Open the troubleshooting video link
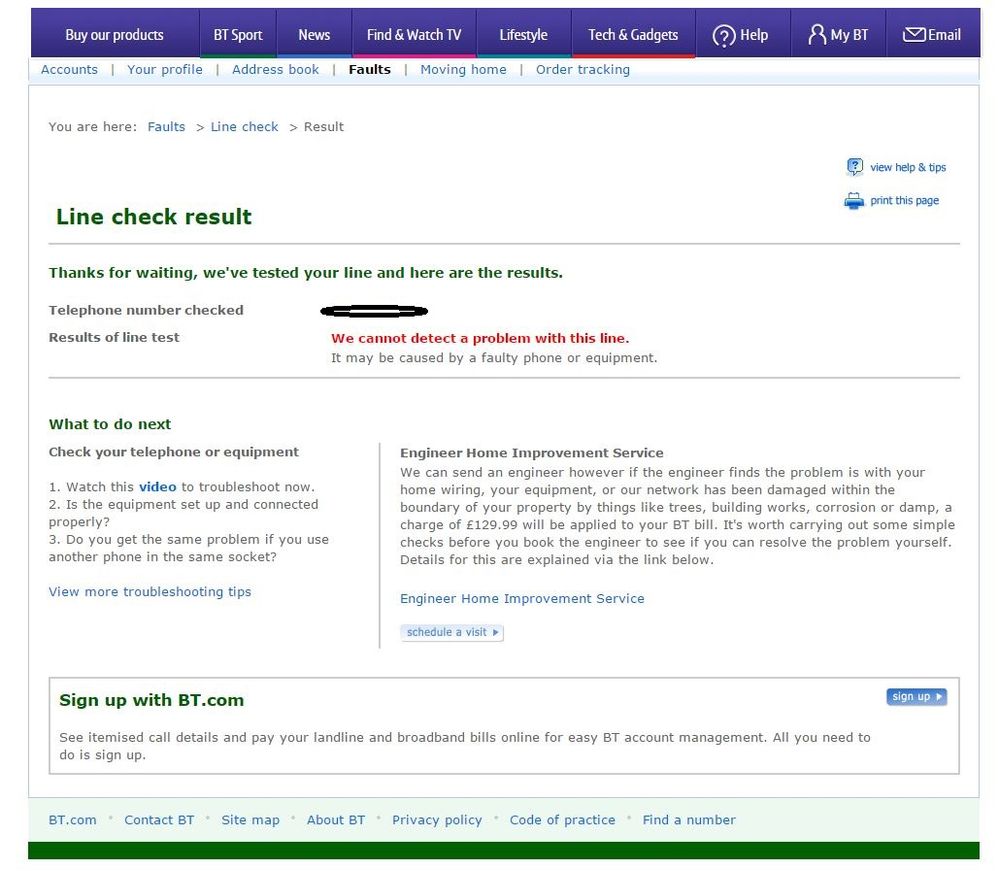Image resolution: width=999 pixels, height=871 pixels. (157, 487)
